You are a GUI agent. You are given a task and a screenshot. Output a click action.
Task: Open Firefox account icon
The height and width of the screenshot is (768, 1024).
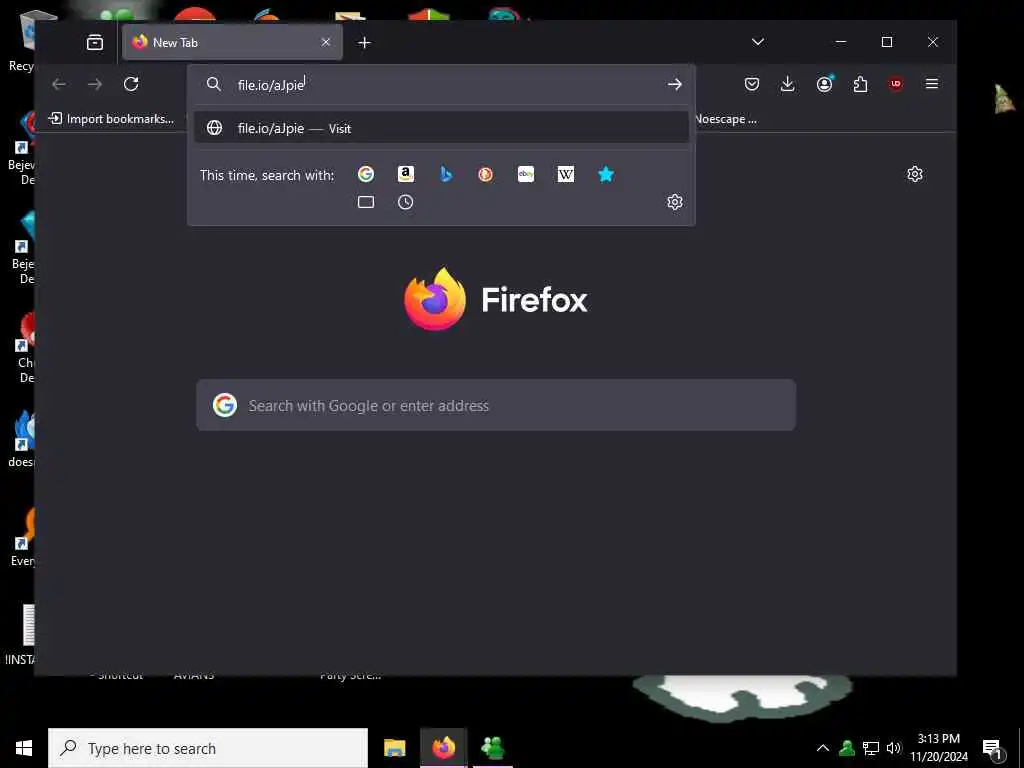[x=825, y=84]
